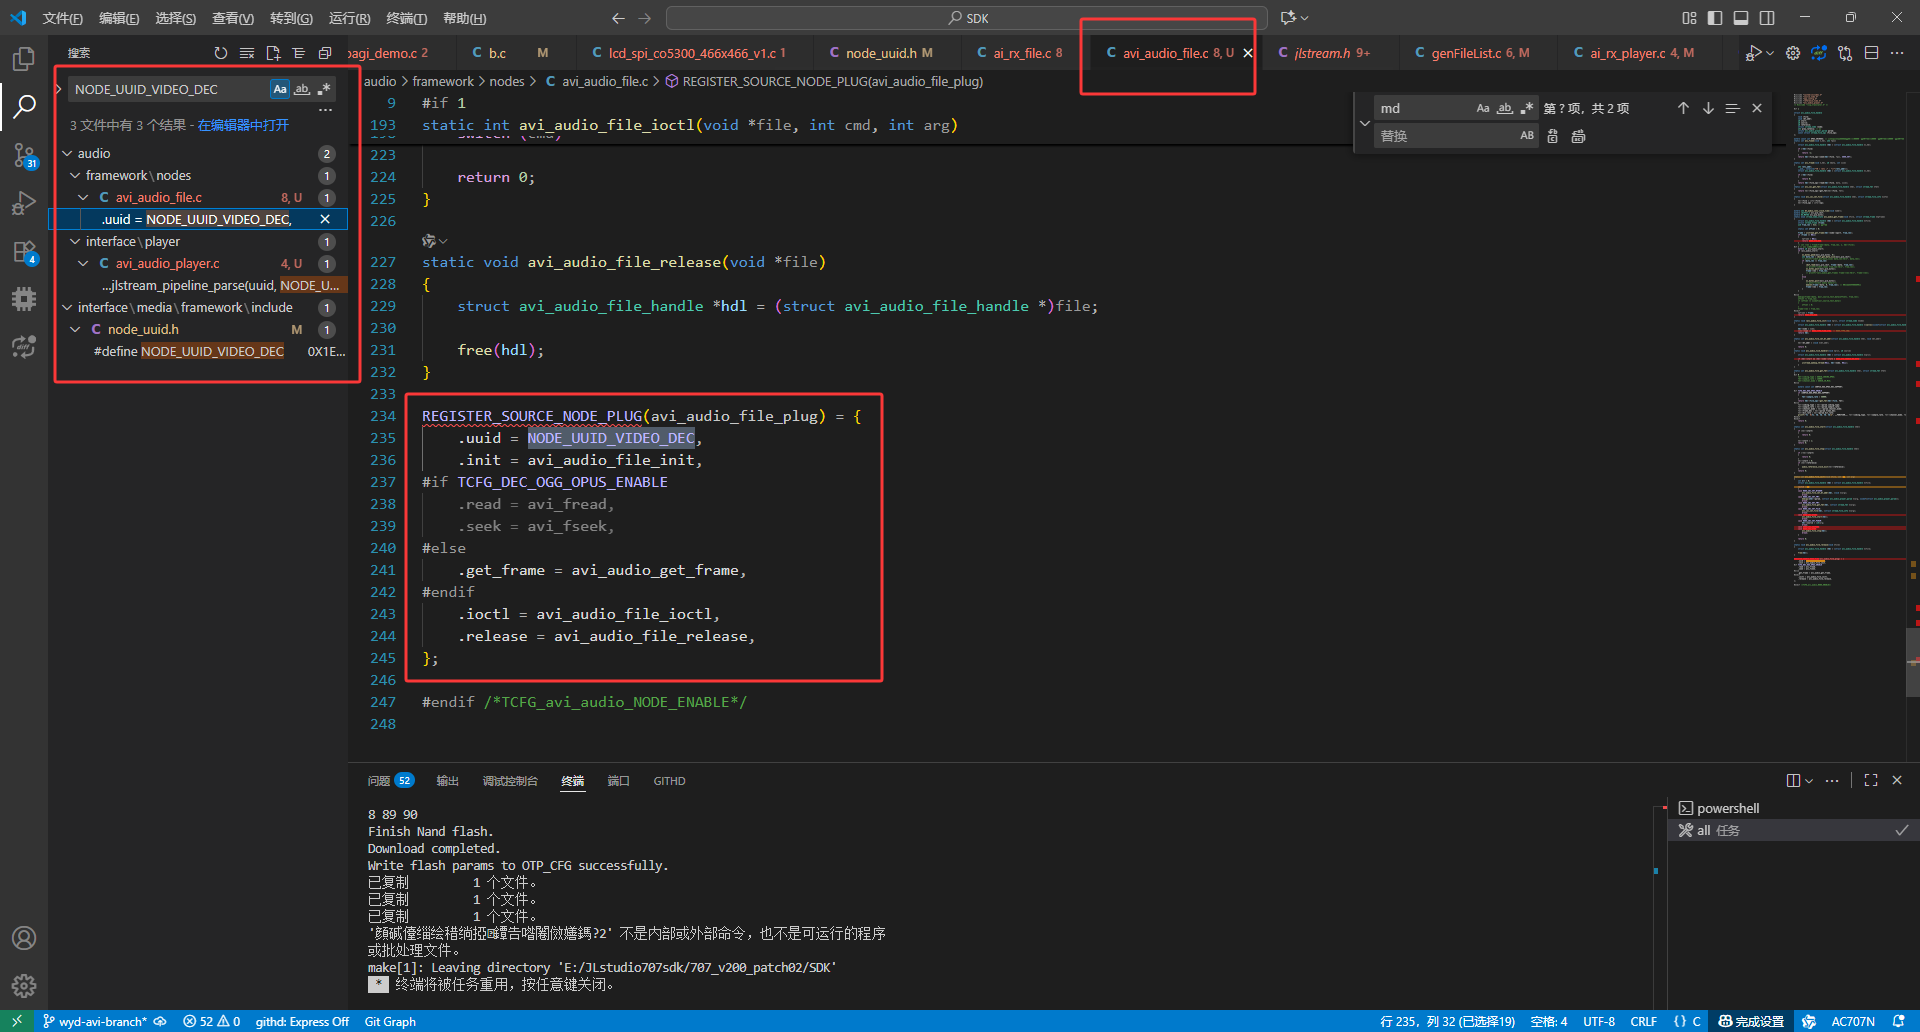1920x1032 pixels.
Task: Switch to the node_uuid.h editor tab
Action: click(881, 53)
